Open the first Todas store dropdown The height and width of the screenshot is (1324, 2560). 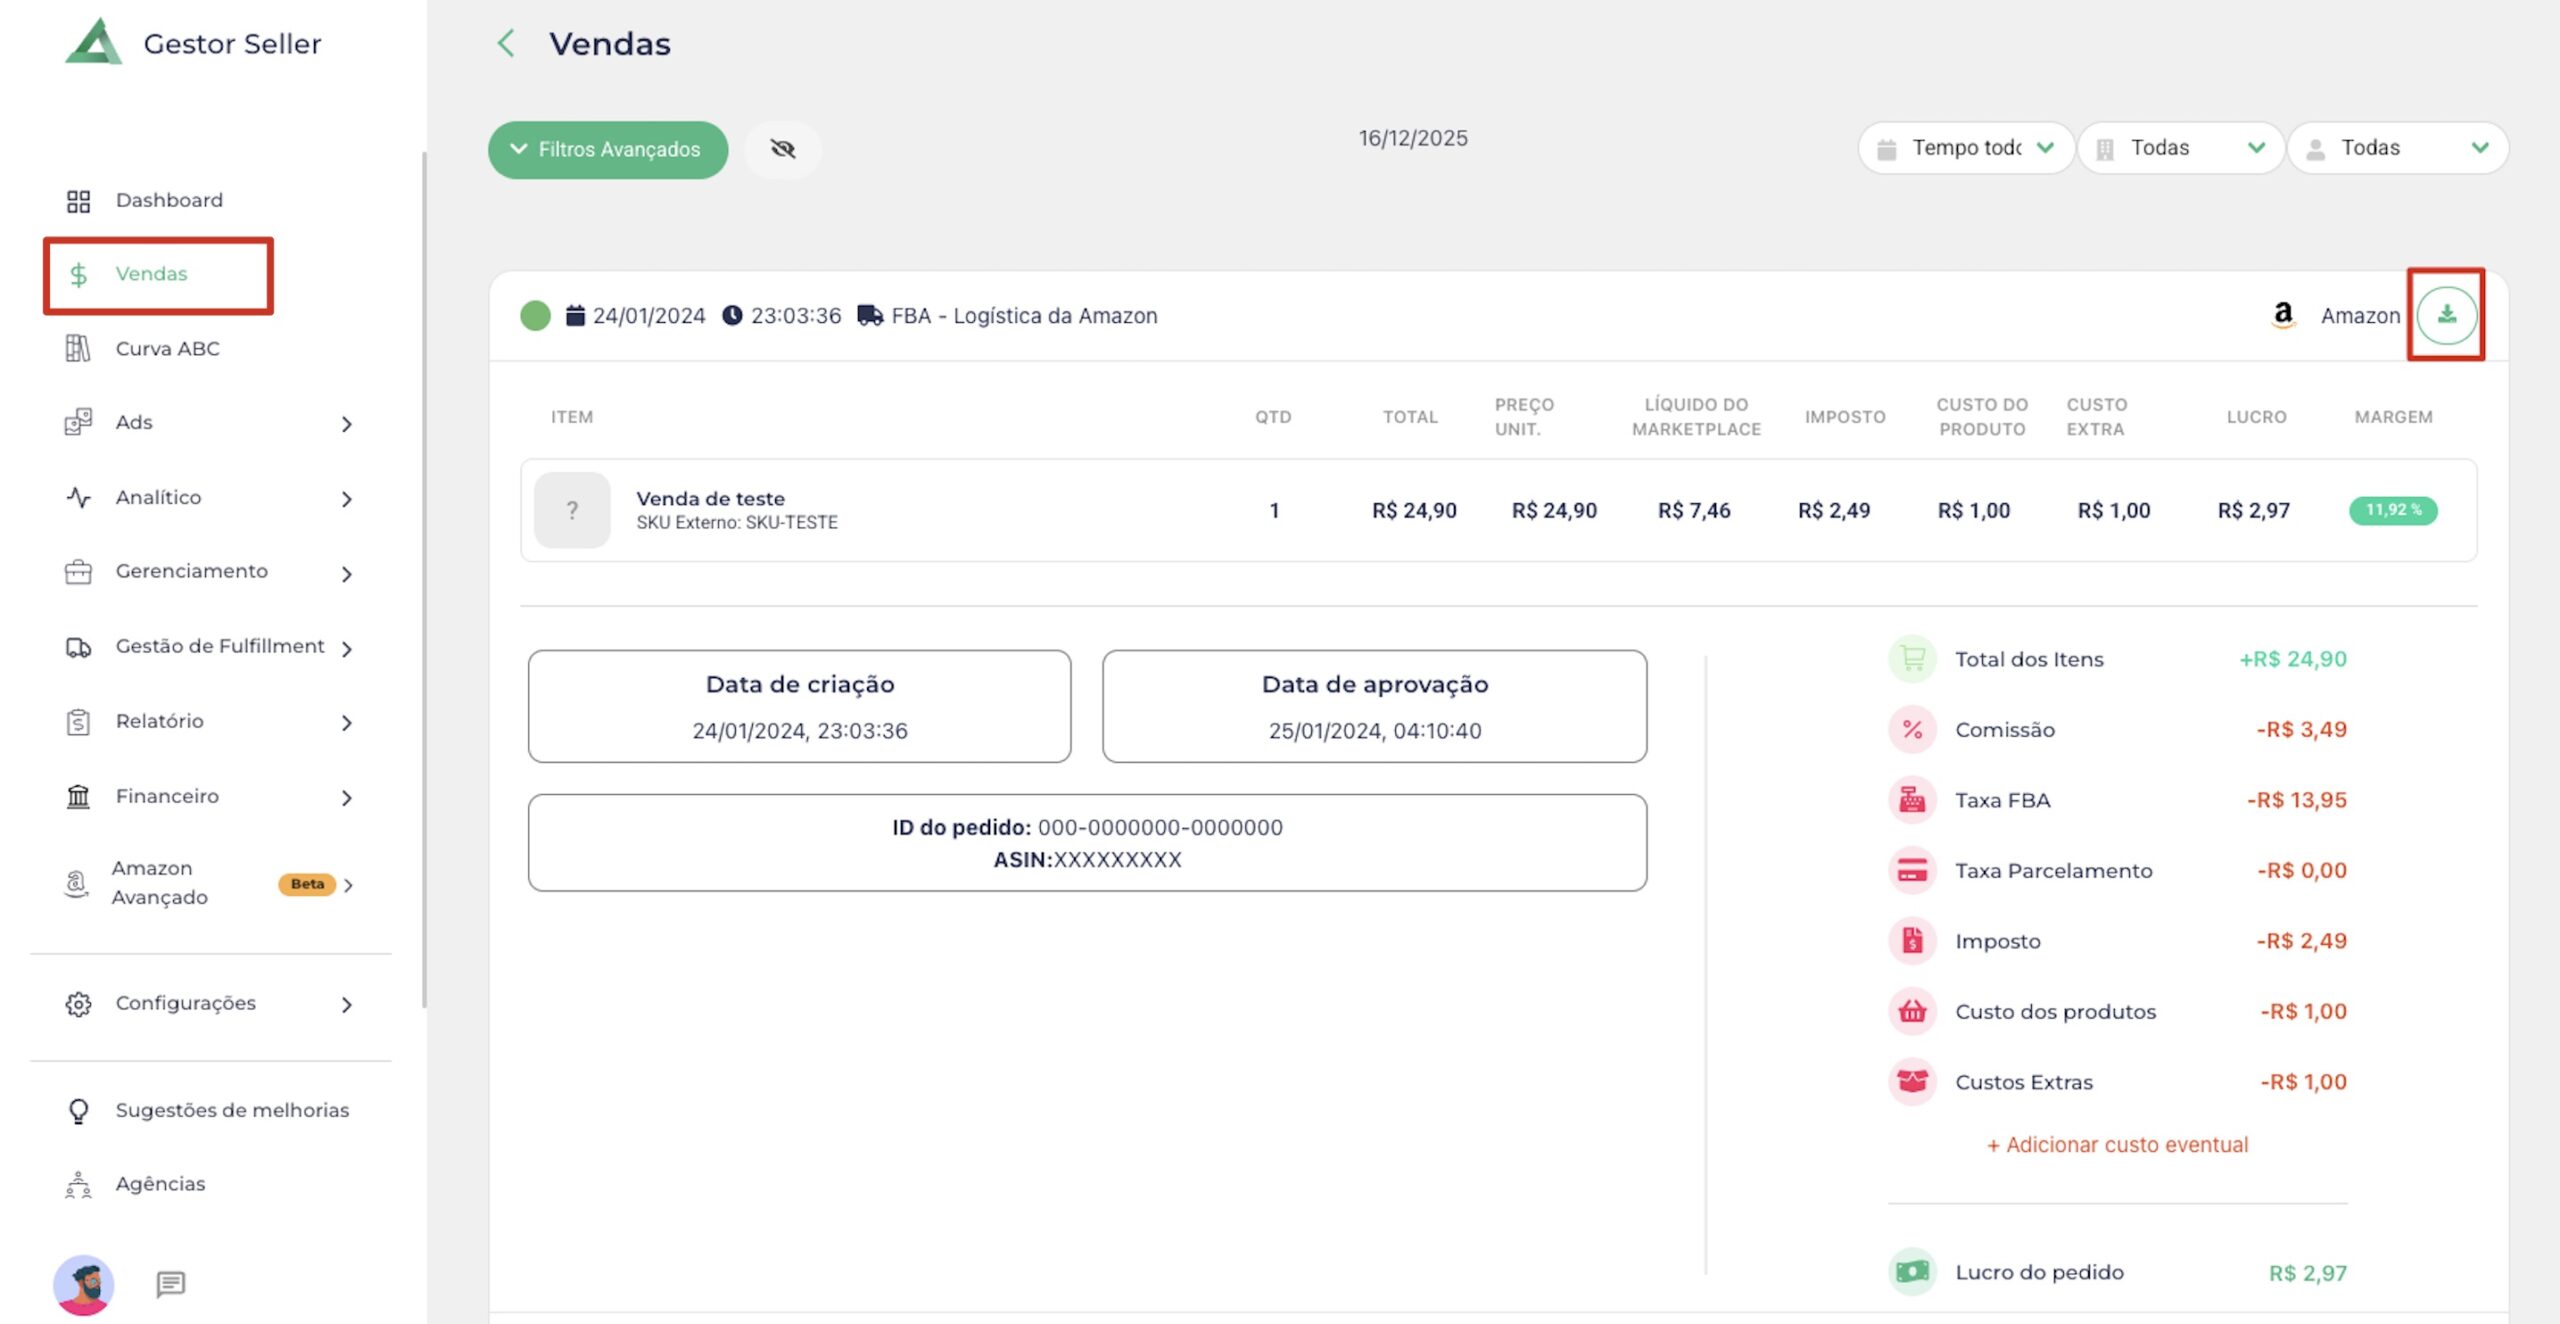[x=2180, y=148]
